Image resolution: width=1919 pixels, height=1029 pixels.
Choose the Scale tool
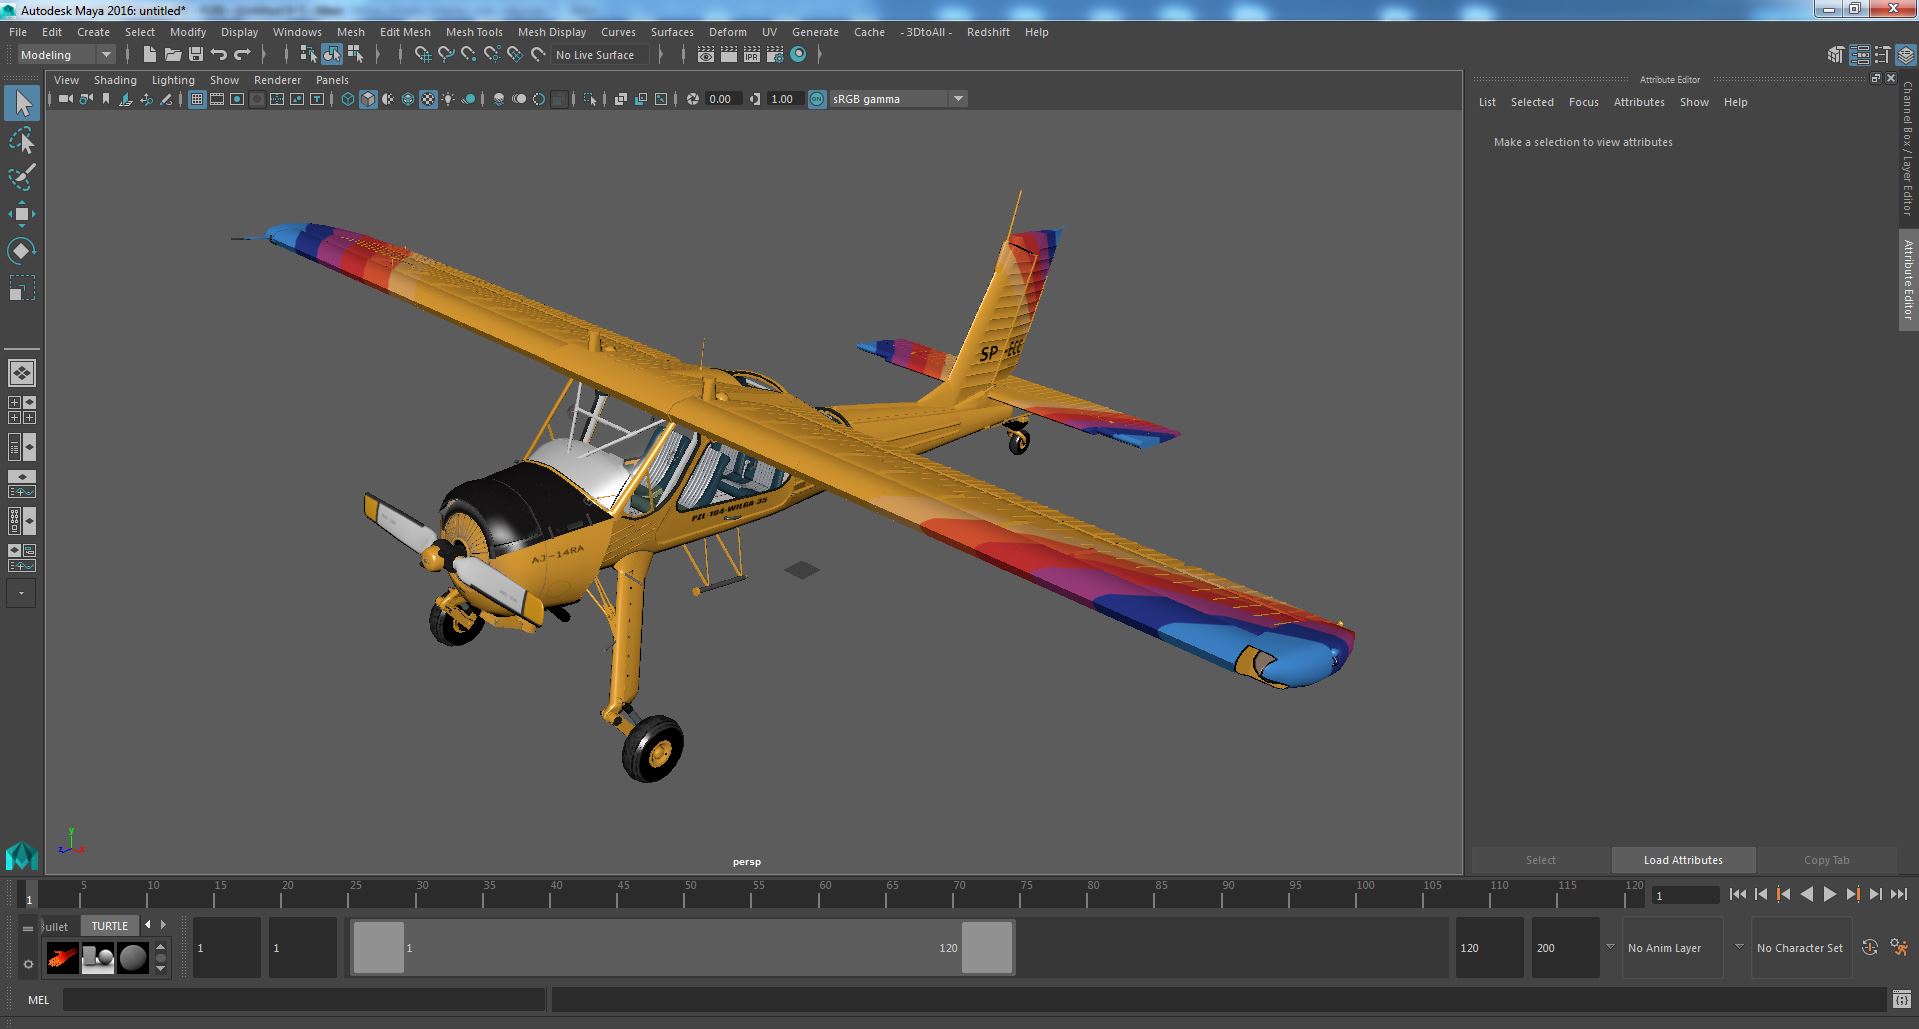pyautogui.click(x=22, y=288)
